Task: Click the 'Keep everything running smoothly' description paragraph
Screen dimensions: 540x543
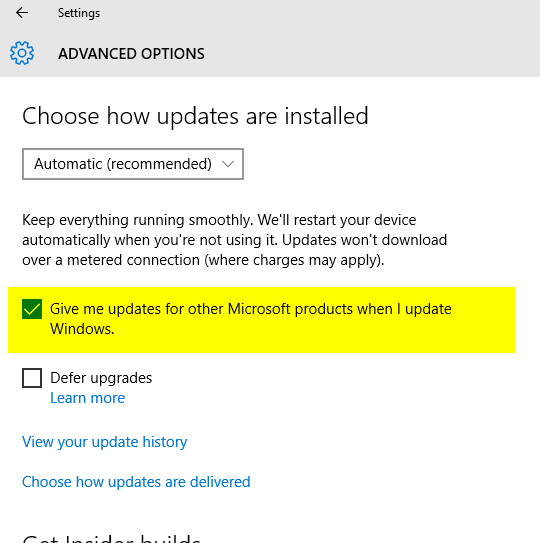Action: (234, 240)
